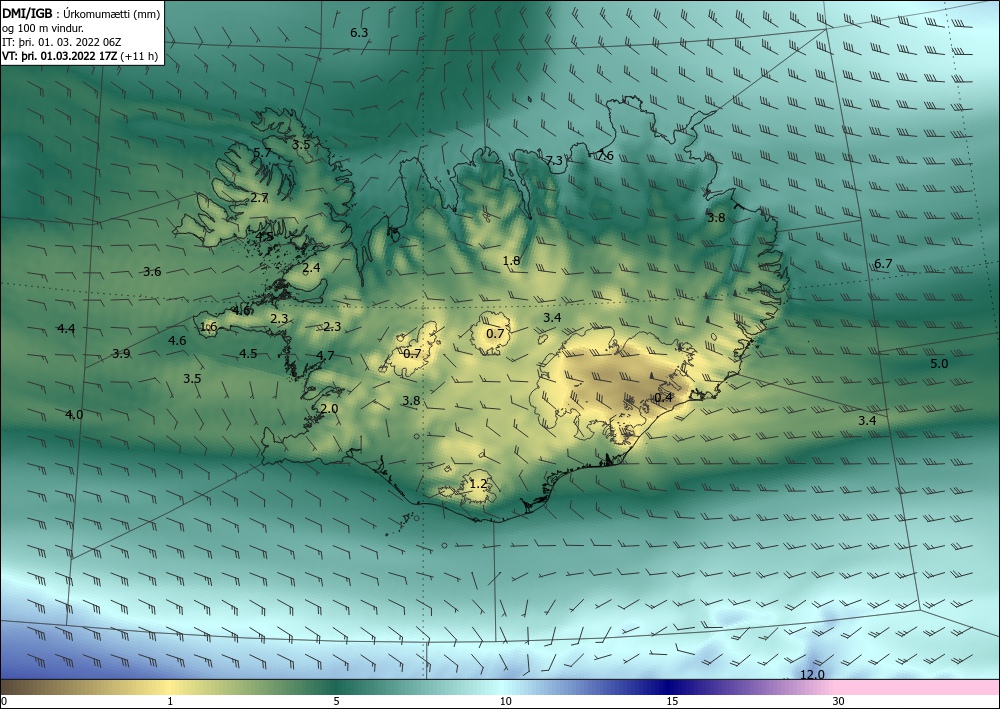Click the 5.7 value in the Westfjords
This screenshot has width=1000, height=709.
(262, 152)
